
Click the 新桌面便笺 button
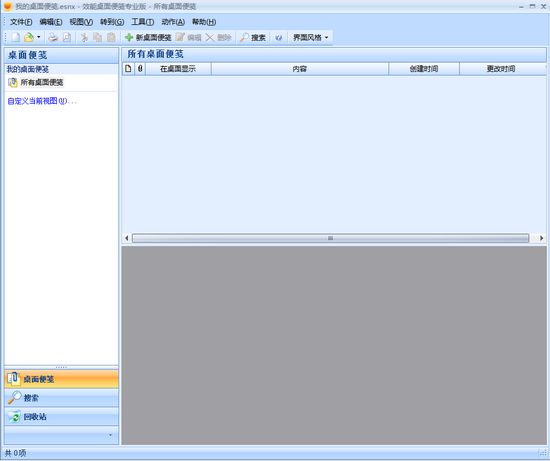tap(148, 38)
